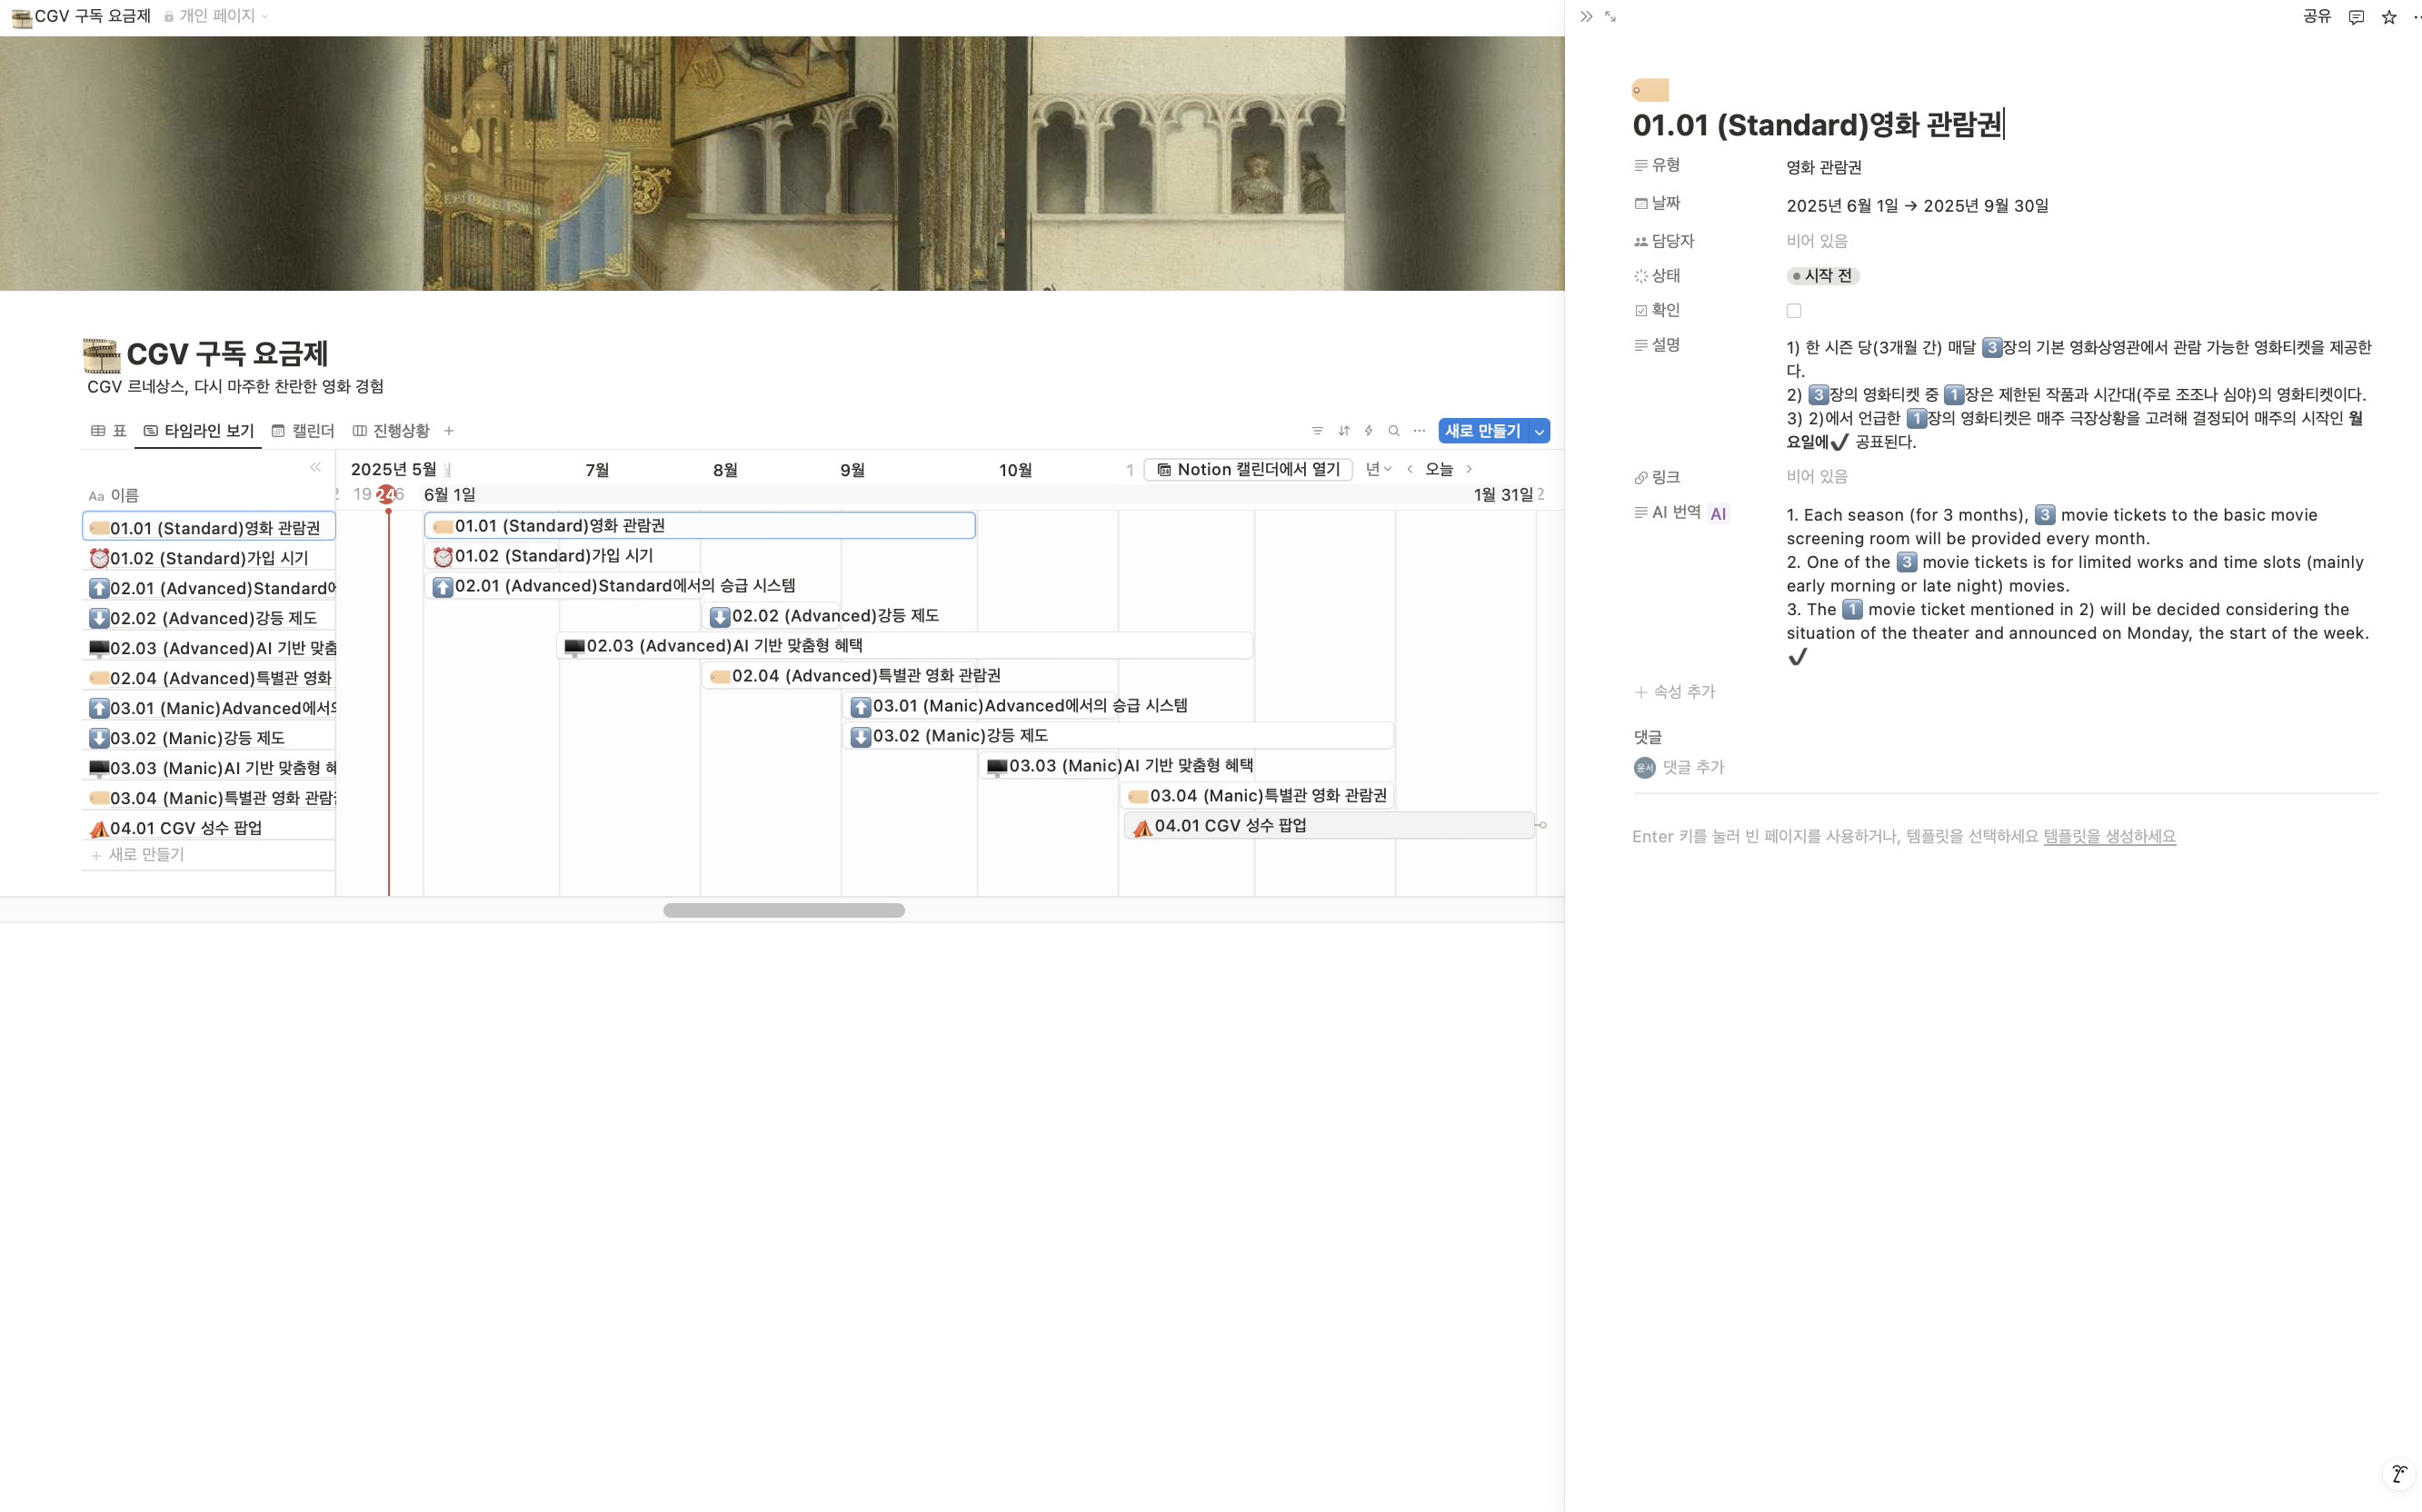
Task: Select the 타임라인 보기 tab
Action: (x=198, y=431)
